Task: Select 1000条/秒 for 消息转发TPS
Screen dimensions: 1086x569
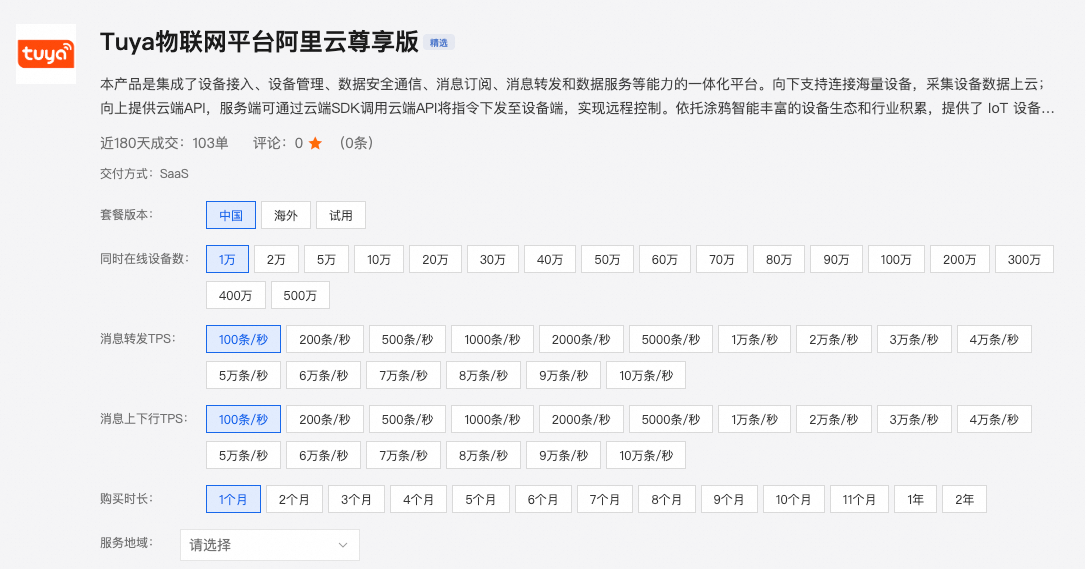Action: [x=492, y=339]
